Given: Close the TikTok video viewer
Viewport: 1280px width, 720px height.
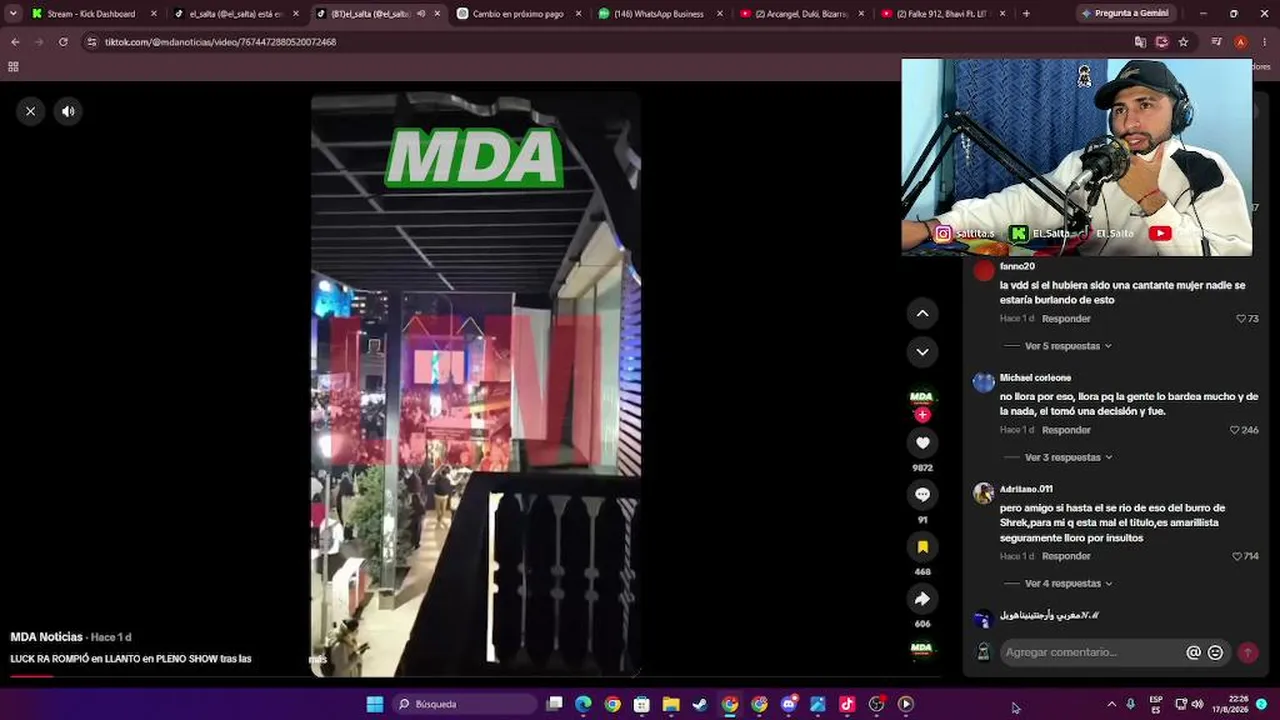Looking at the screenshot, I should click(x=30, y=111).
